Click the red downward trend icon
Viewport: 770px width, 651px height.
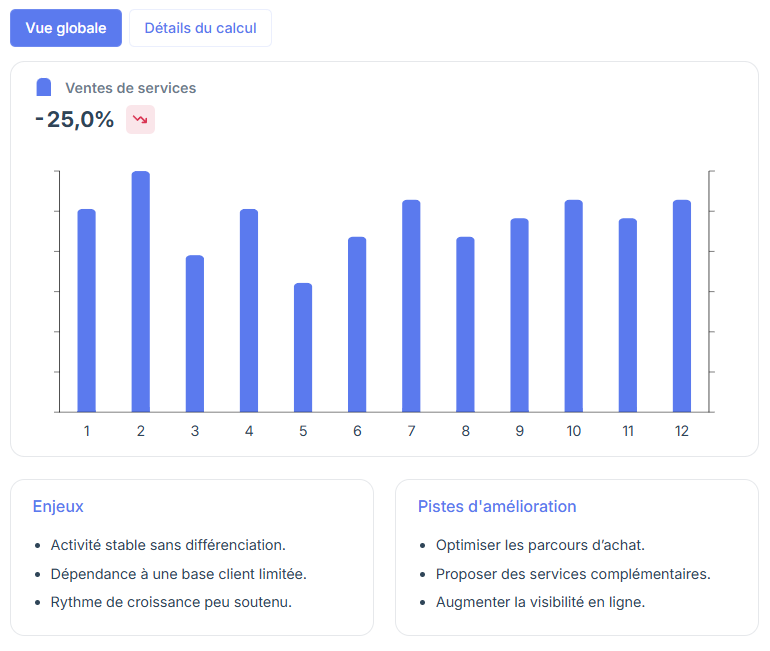(140, 119)
